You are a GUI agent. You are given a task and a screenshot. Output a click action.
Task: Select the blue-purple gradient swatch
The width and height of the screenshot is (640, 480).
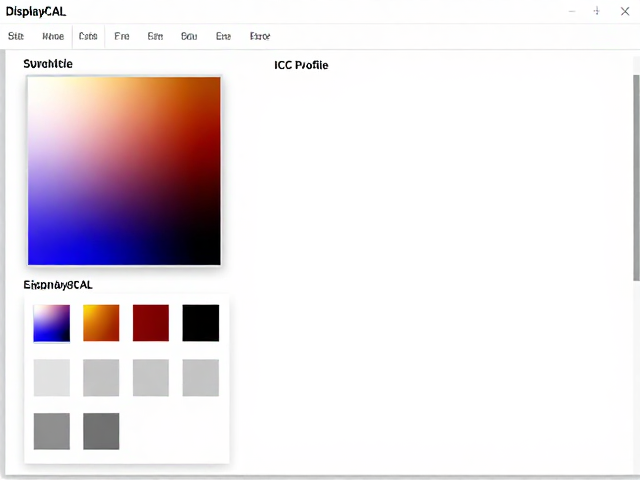point(51,323)
